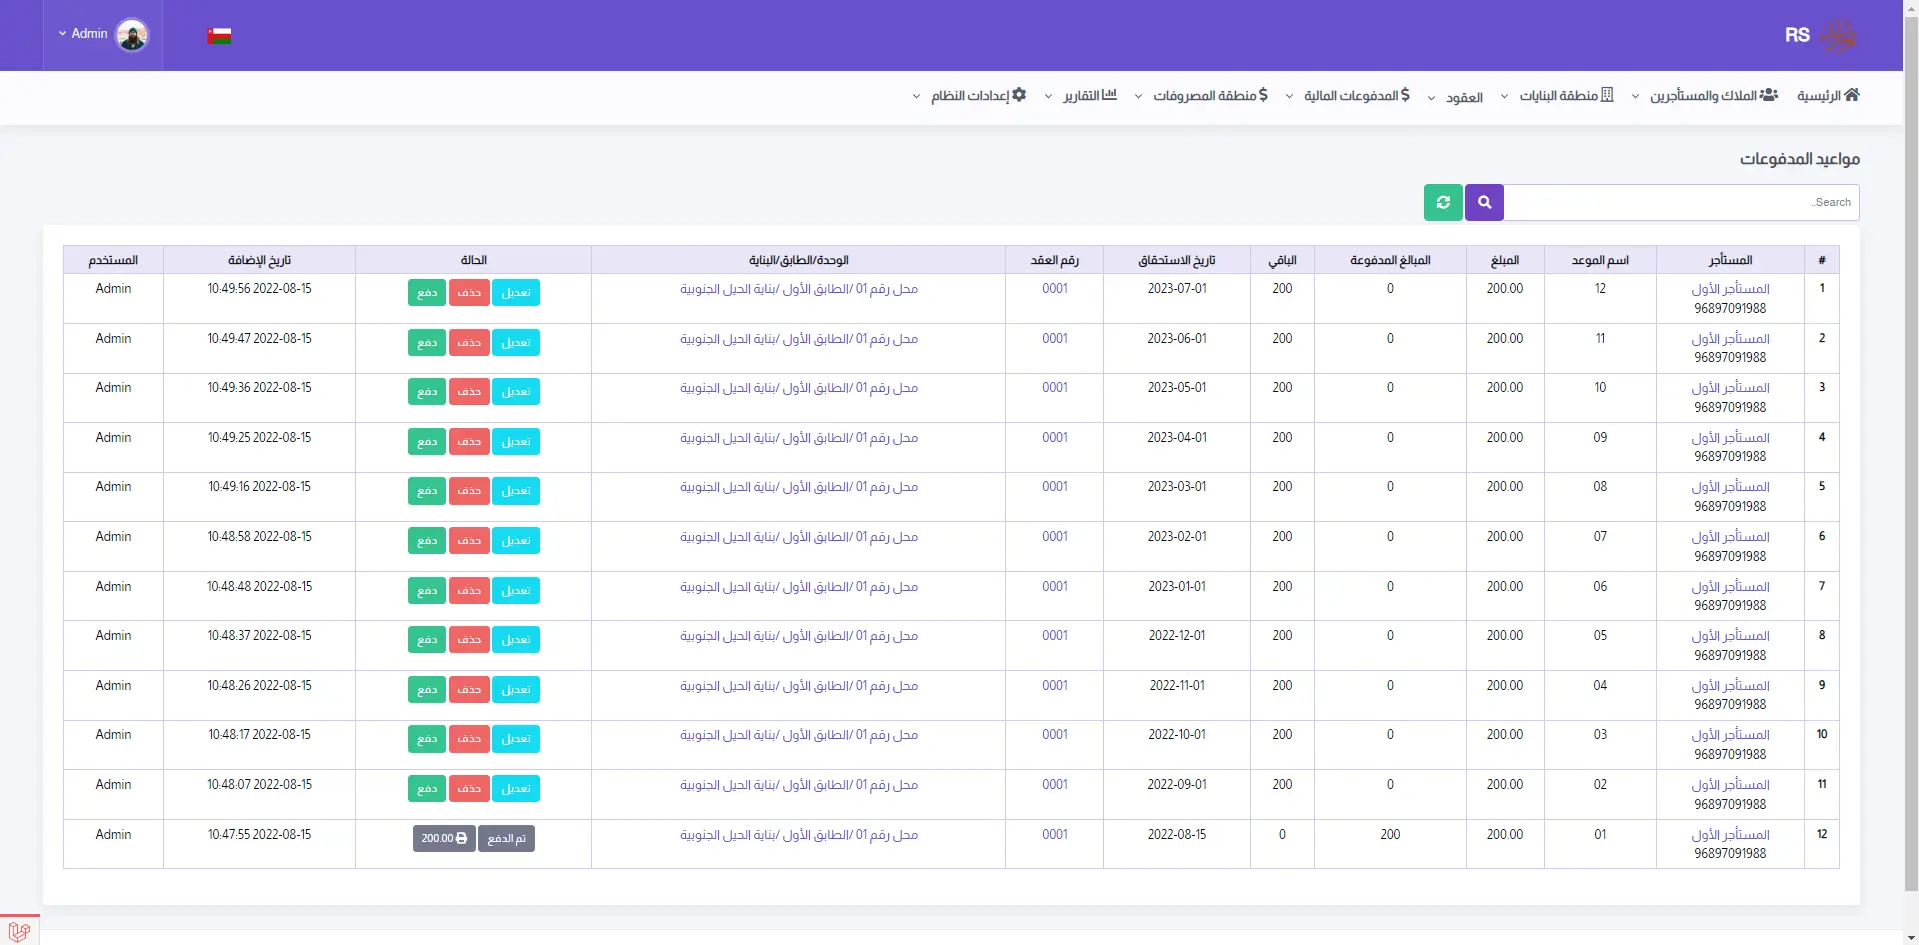Click the Laravel debugbar icon at bottom left
The width and height of the screenshot is (1919, 945).
19,931
